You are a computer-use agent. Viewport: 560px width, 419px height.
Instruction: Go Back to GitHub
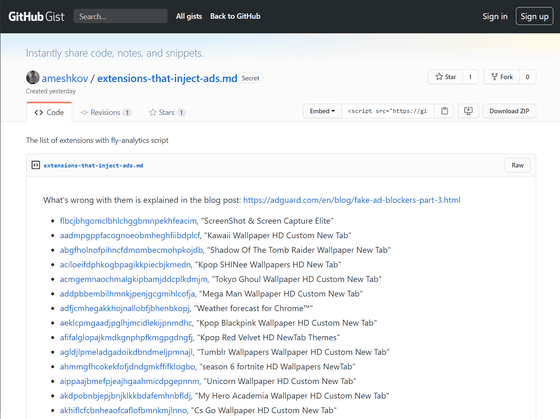235,16
